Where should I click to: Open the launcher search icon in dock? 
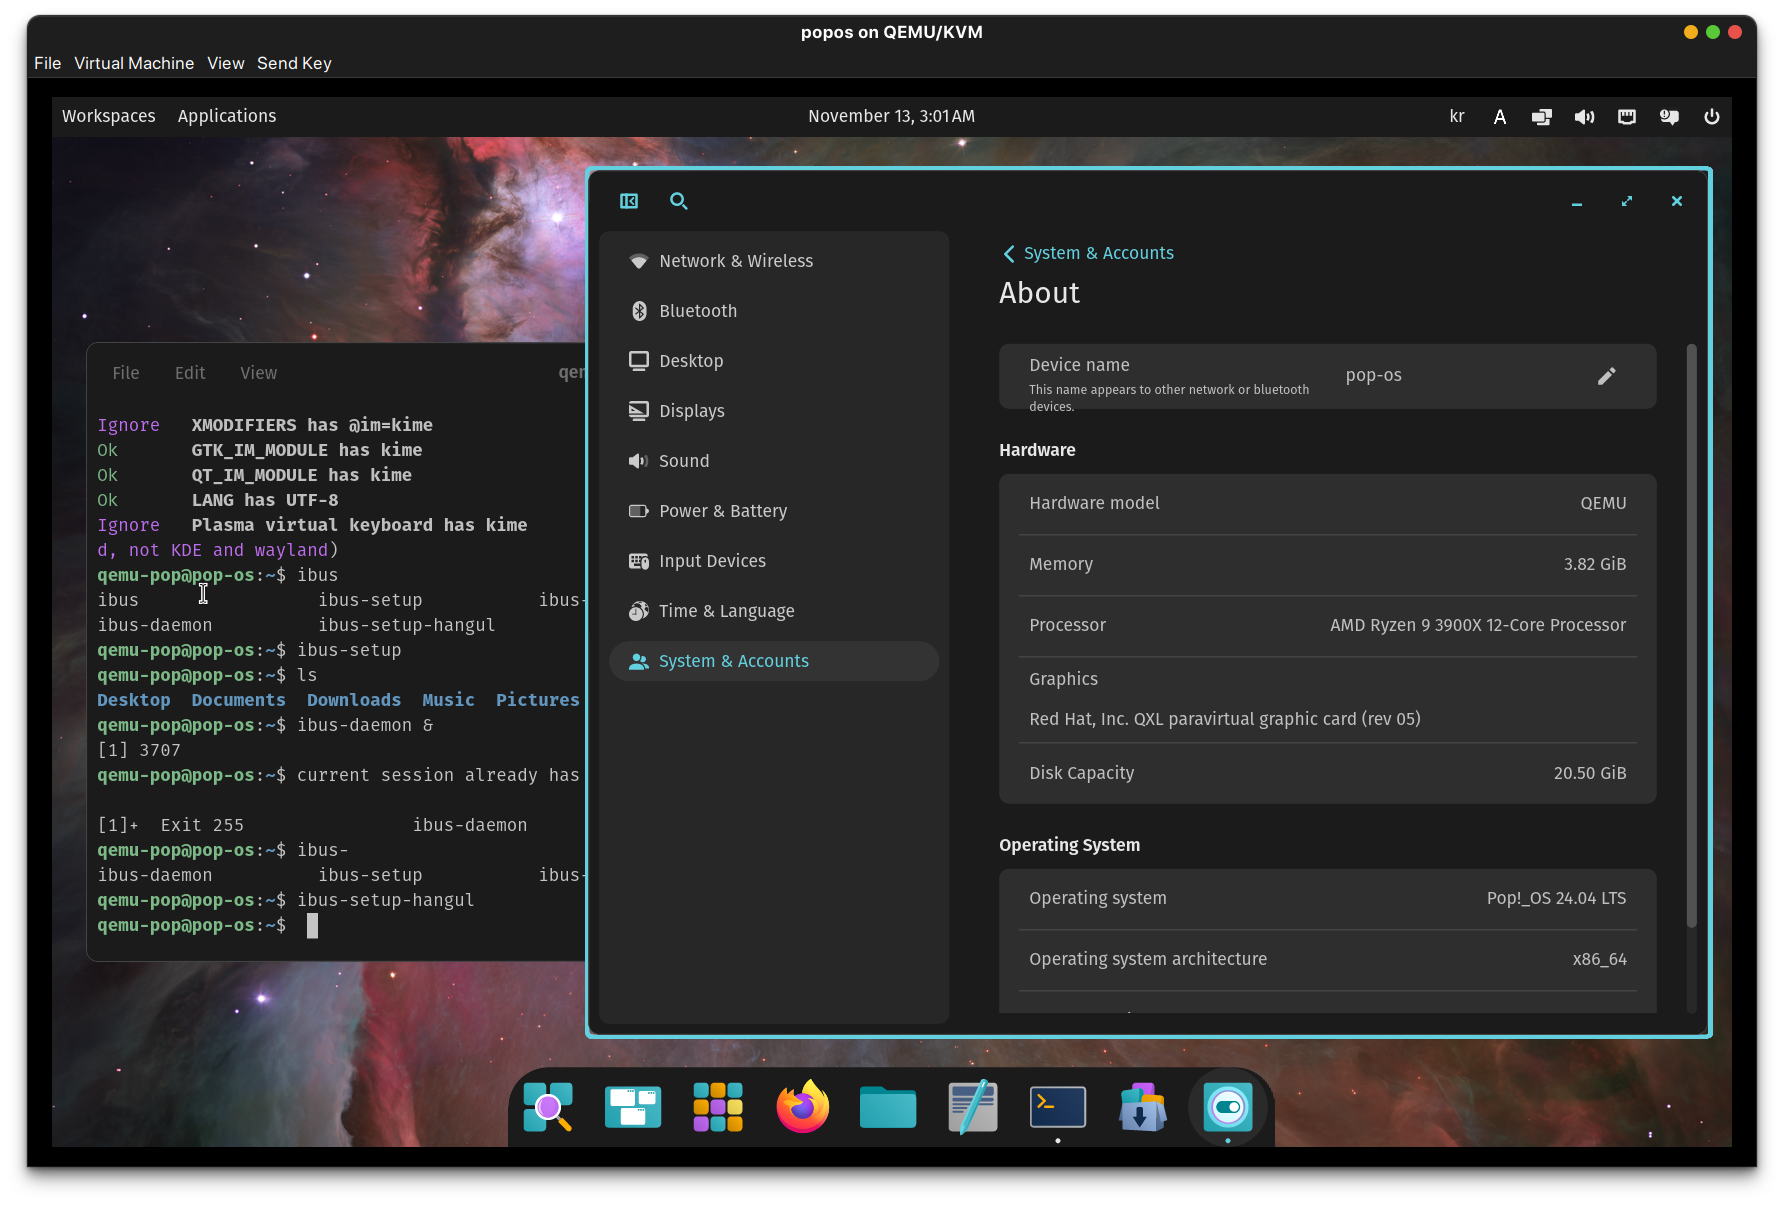548,1107
